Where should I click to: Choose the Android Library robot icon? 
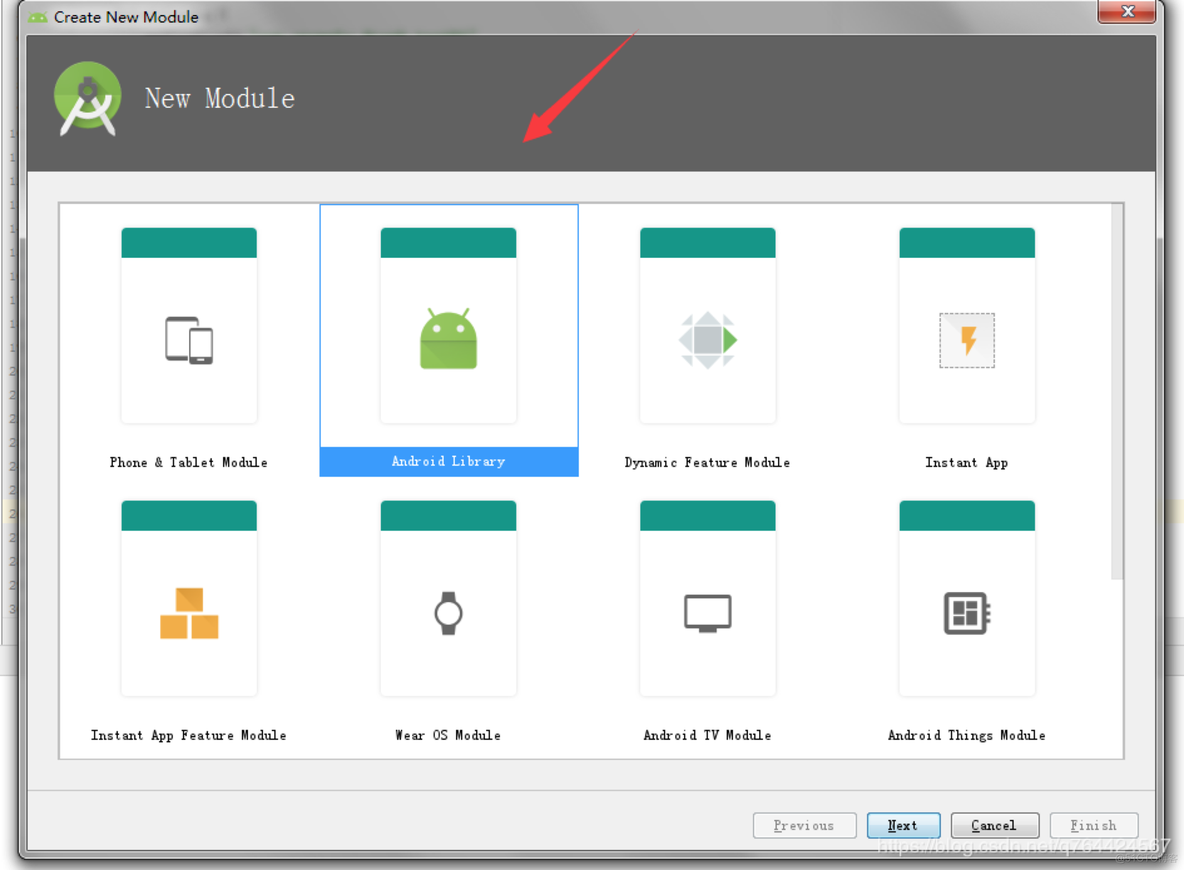tap(449, 338)
